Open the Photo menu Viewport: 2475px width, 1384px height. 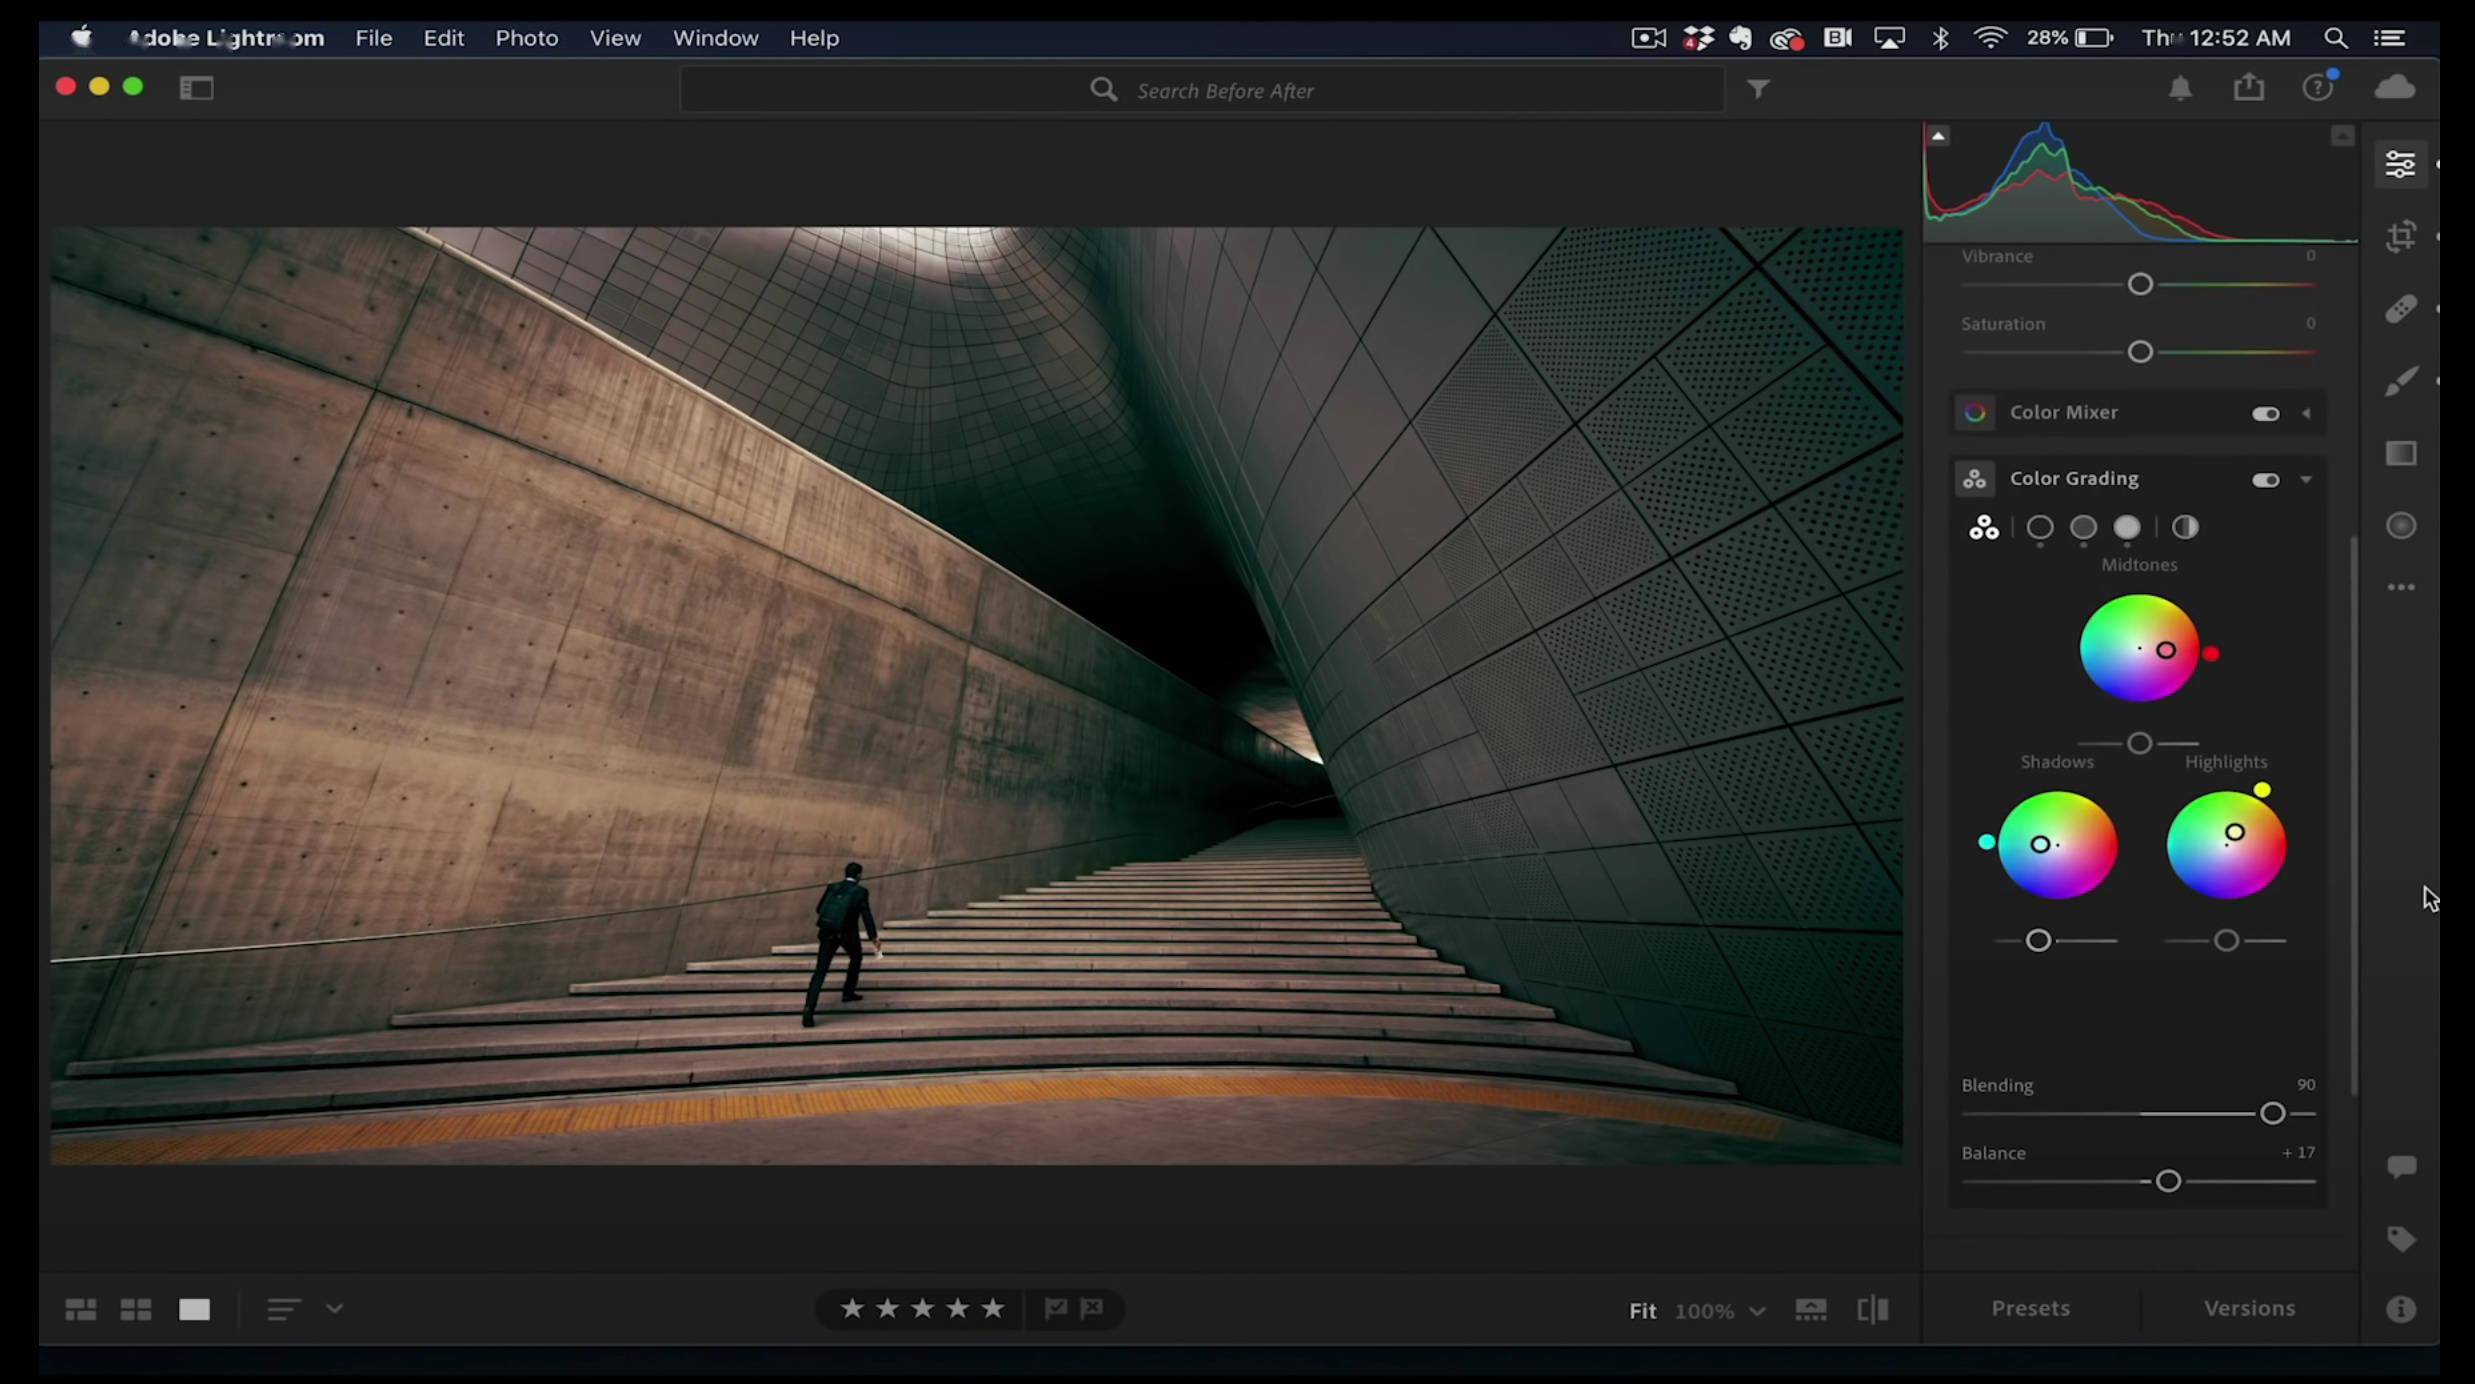(x=526, y=38)
